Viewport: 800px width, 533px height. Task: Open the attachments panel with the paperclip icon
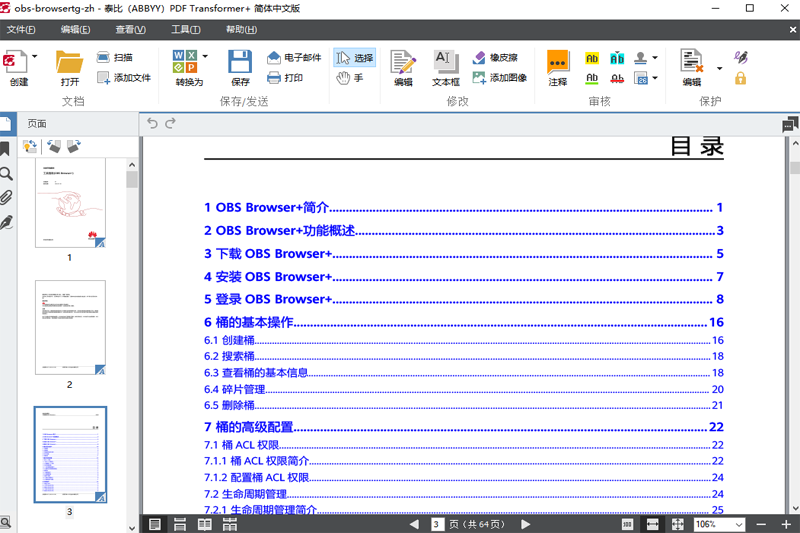click(6, 197)
